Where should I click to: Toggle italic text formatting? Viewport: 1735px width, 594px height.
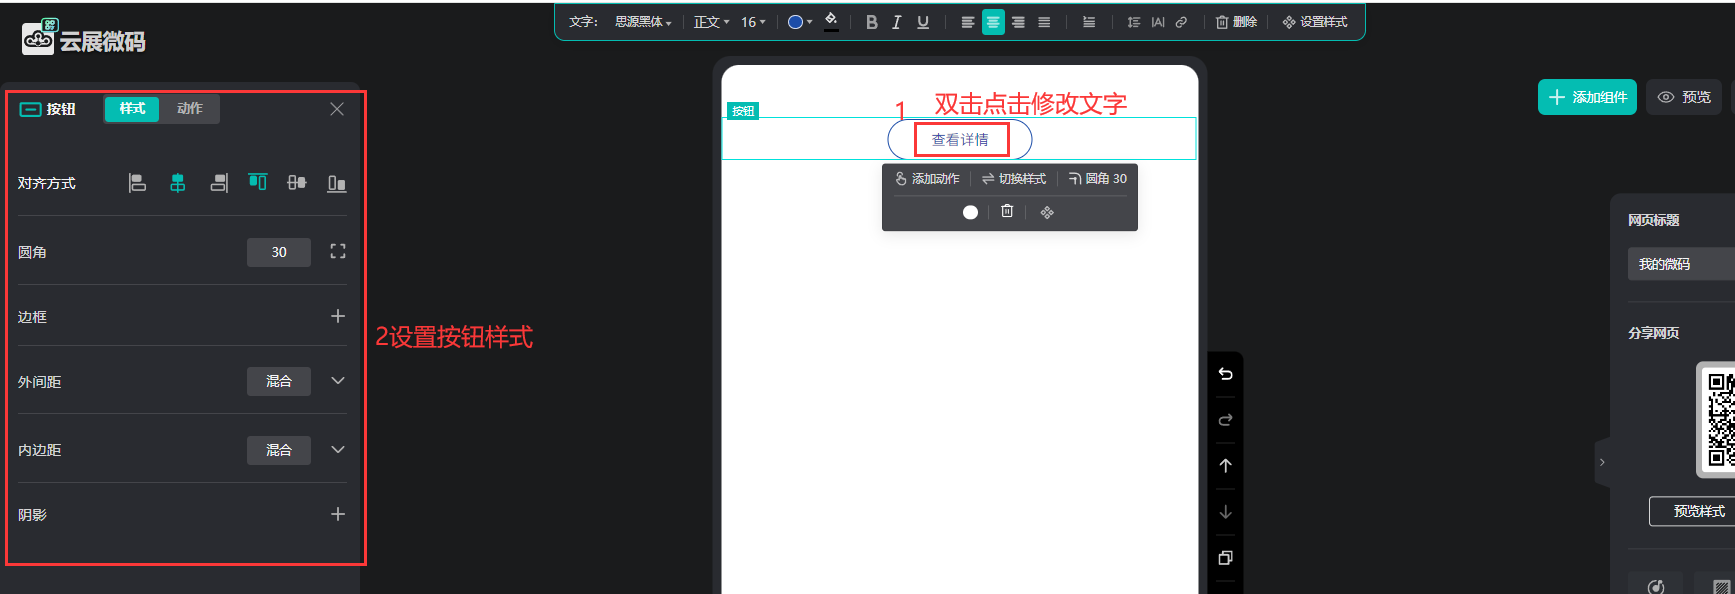click(x=897, y=22)
